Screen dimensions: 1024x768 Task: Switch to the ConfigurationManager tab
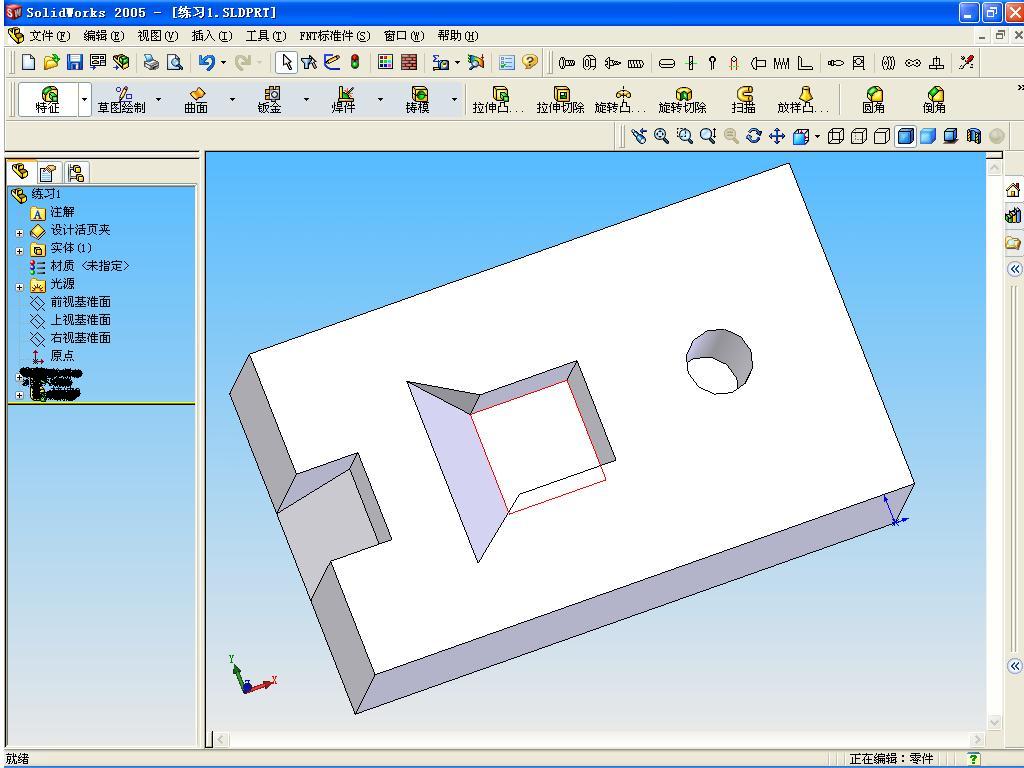click(x=76, y=172)
